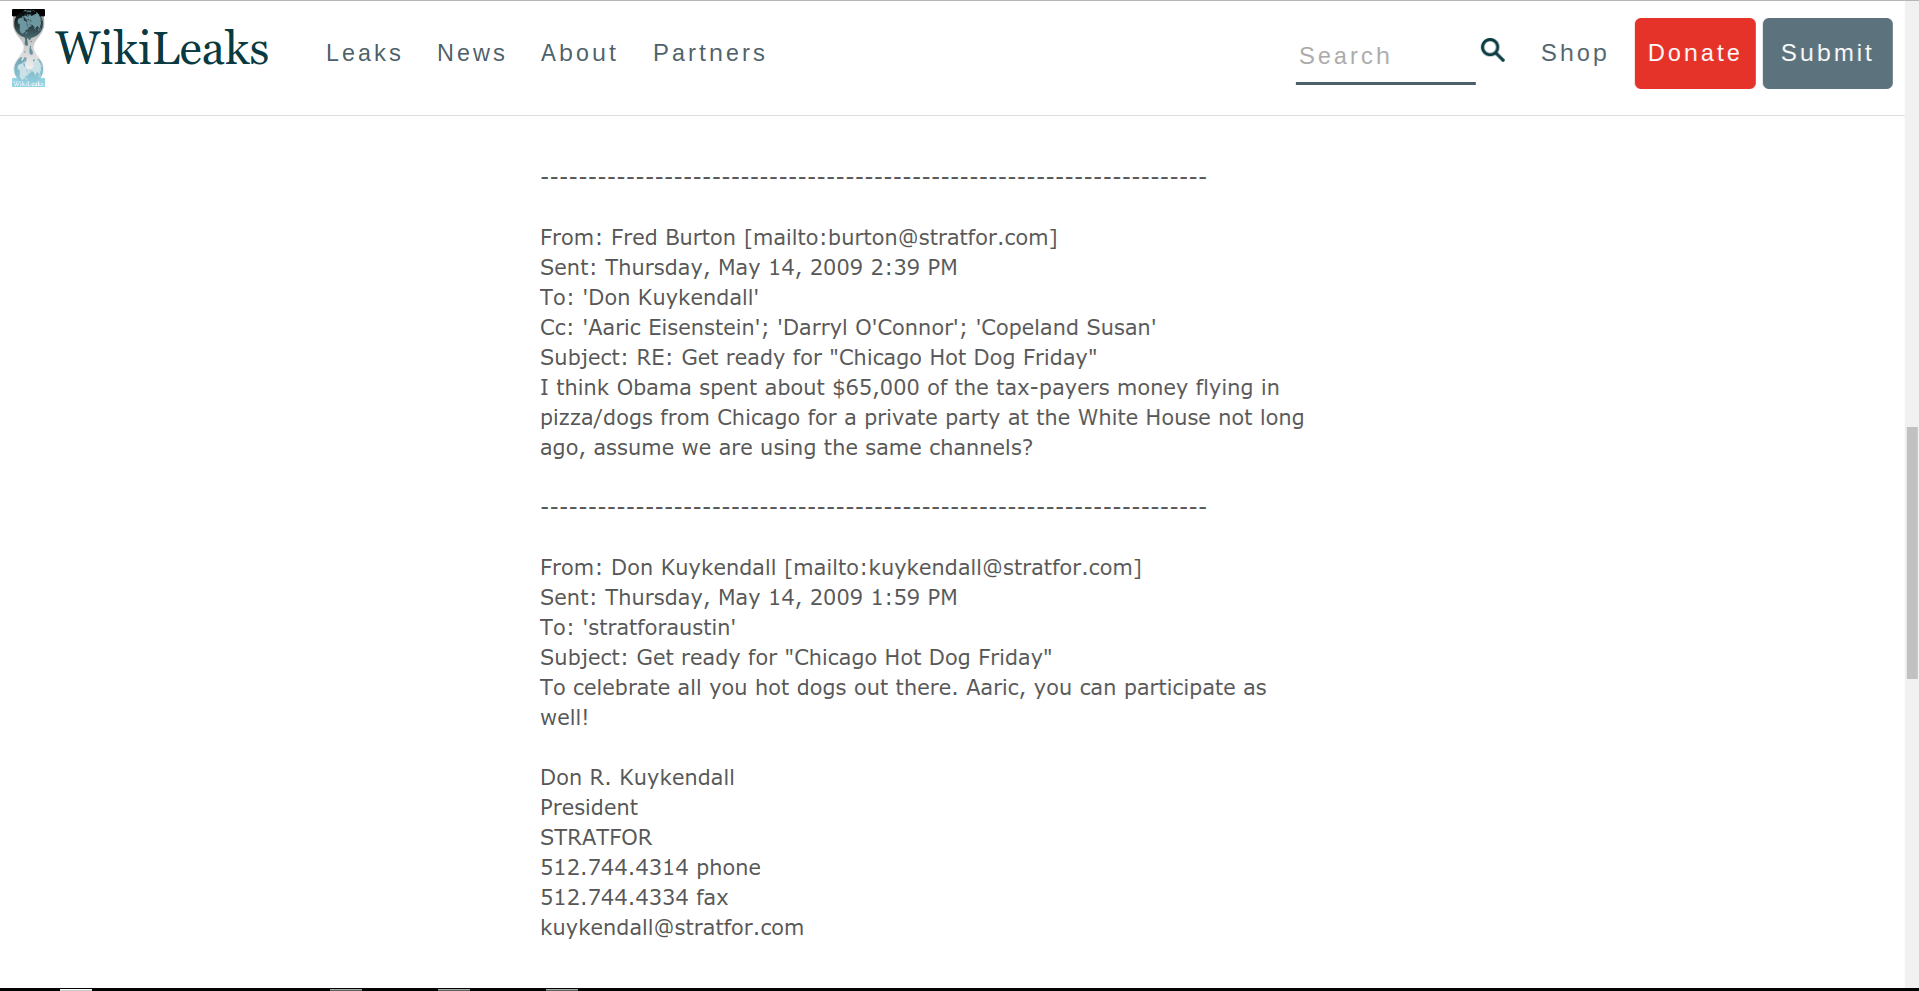
Task: Click the WikiLeaks title text link
Action: (162, 48)
